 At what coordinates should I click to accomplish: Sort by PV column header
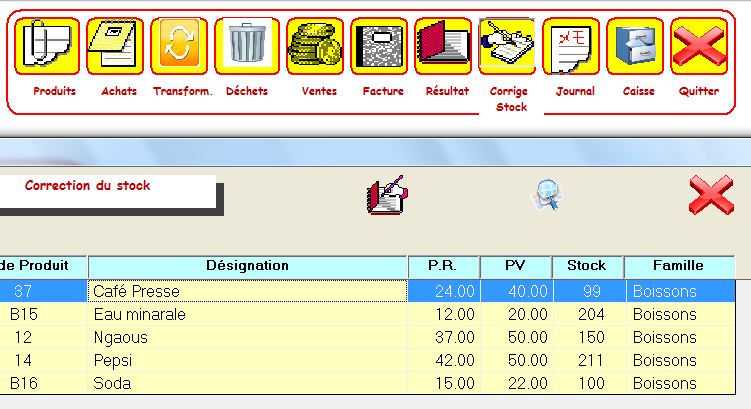516,266
